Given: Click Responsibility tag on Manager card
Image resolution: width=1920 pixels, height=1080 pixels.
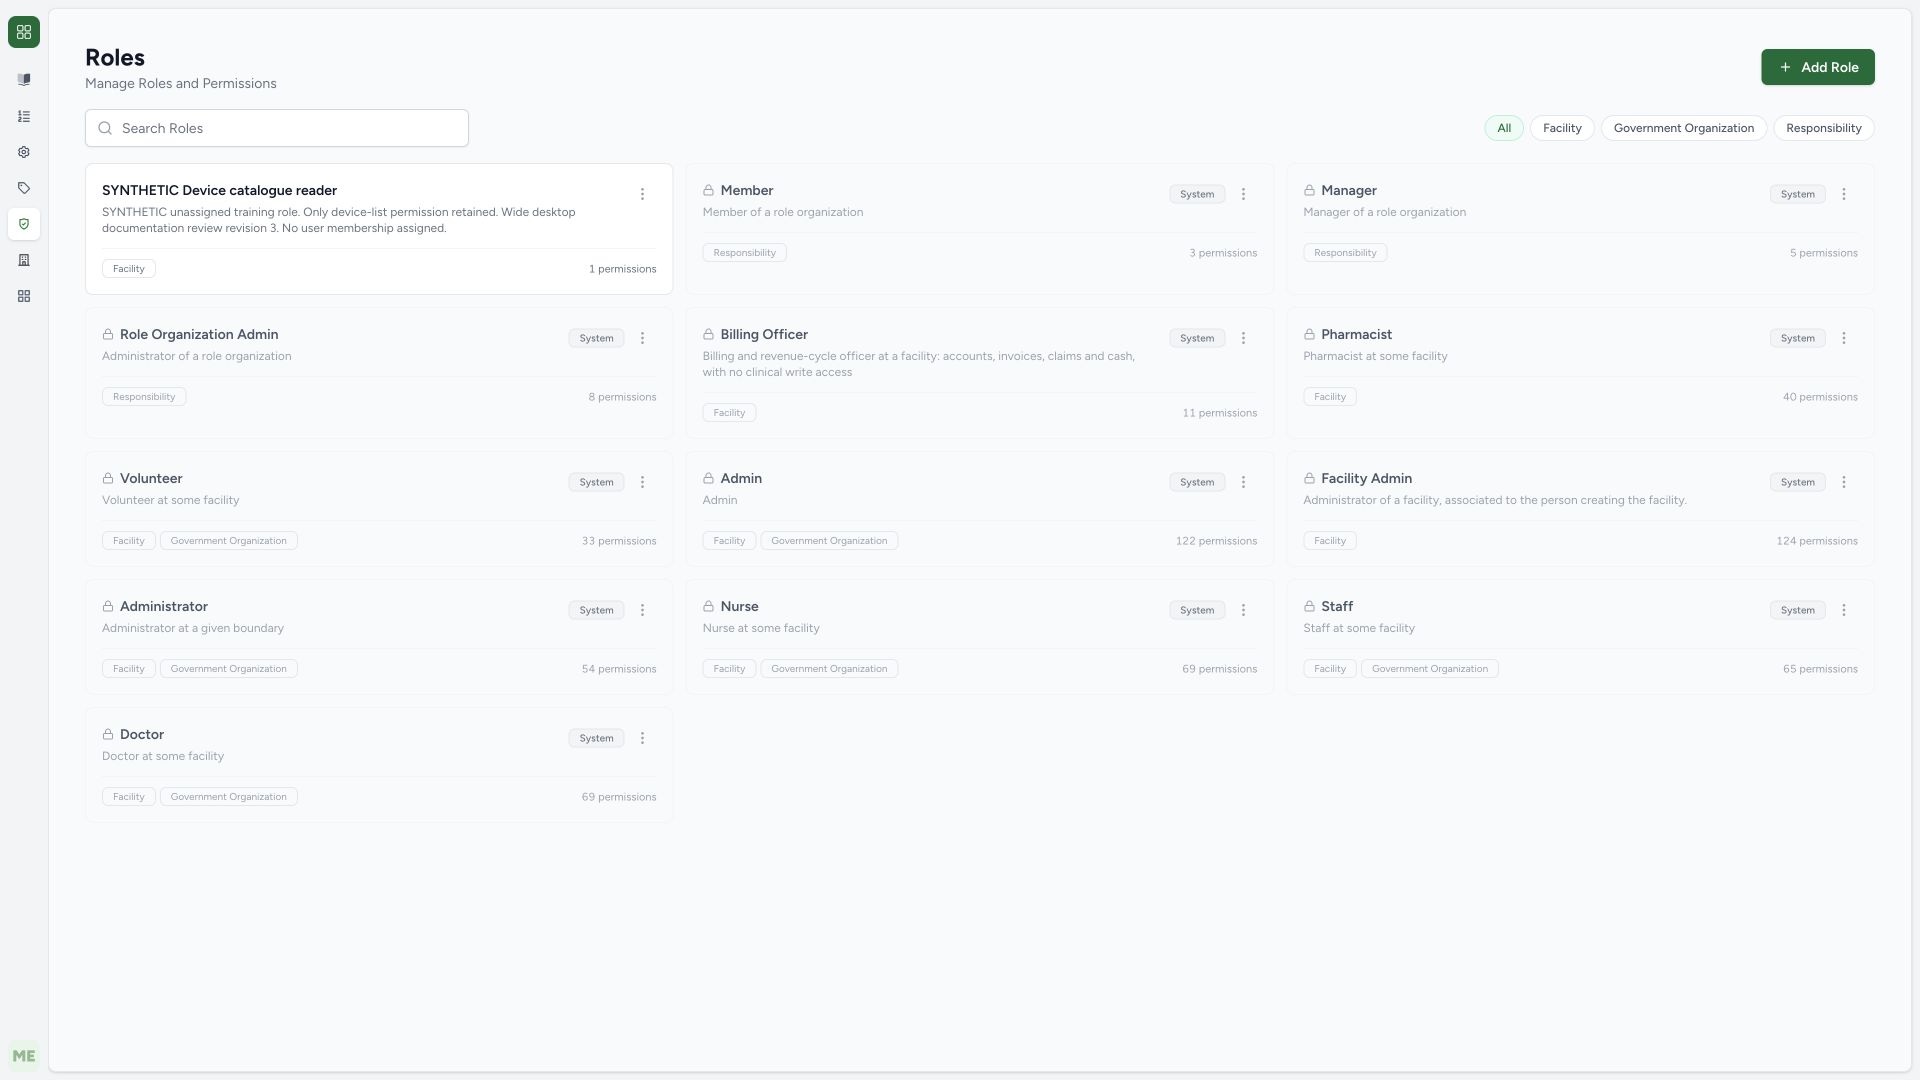Looking at the screenshot, I should tap(1345, 253).
